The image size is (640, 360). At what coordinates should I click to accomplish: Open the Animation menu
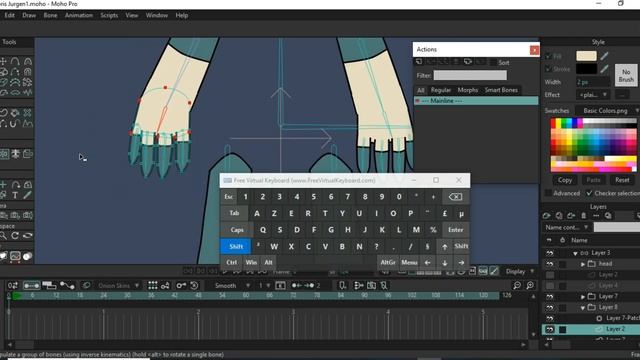pyautogui.click(x=79, y=15)
